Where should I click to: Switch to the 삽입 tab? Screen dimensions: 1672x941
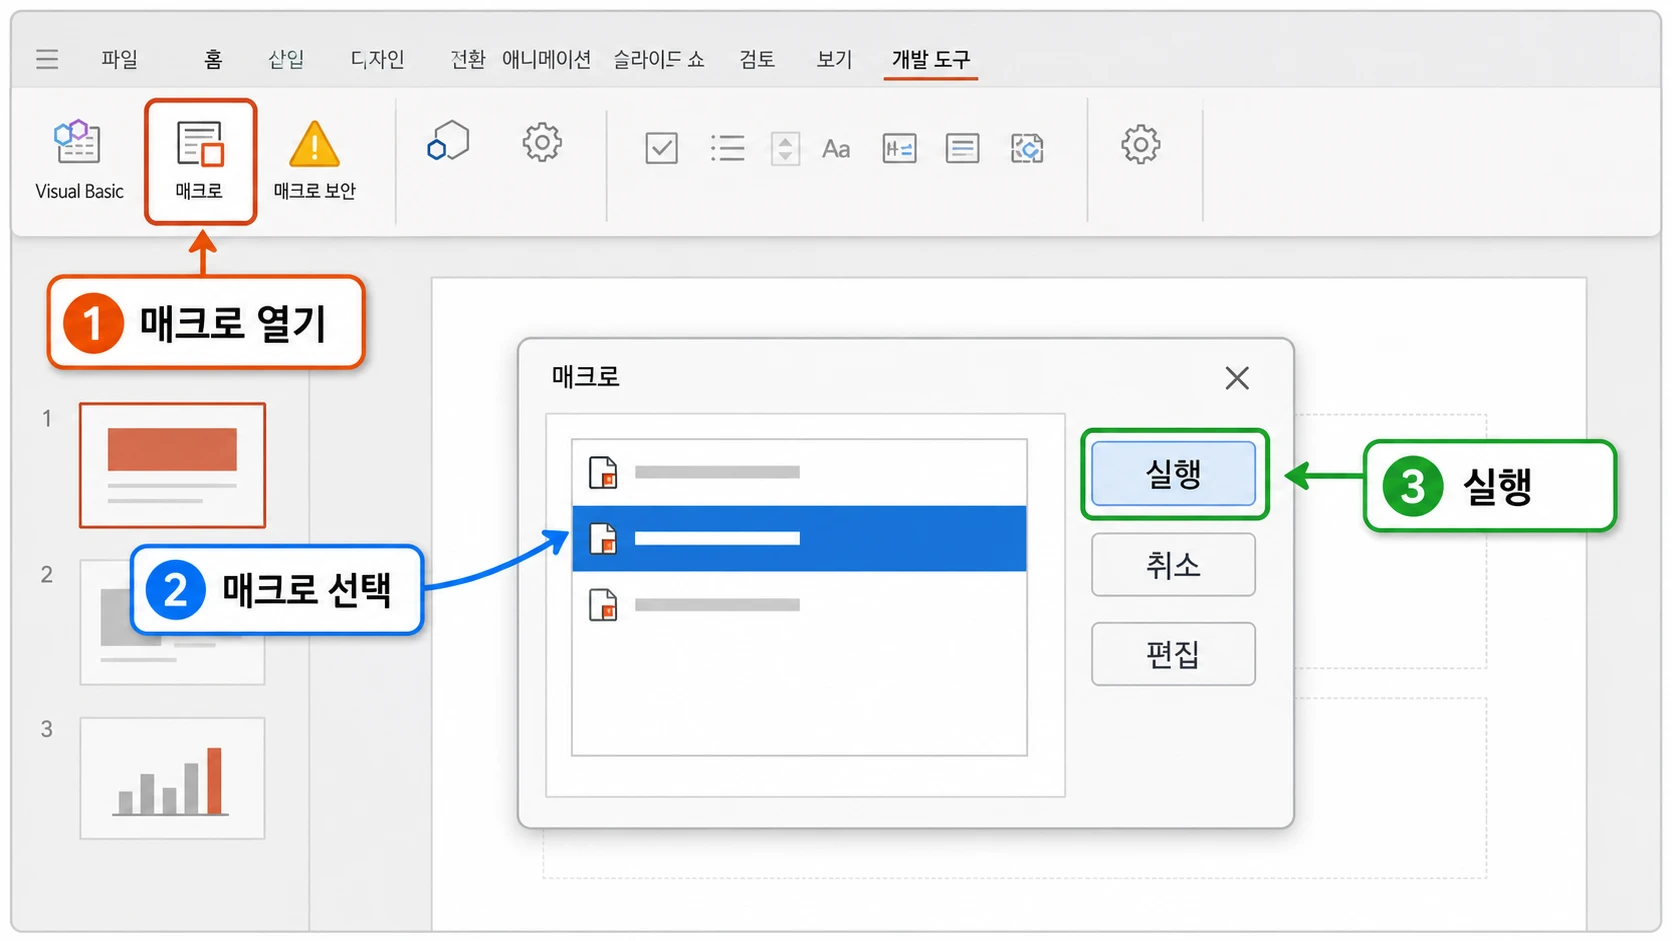click(x=286, y=59)
